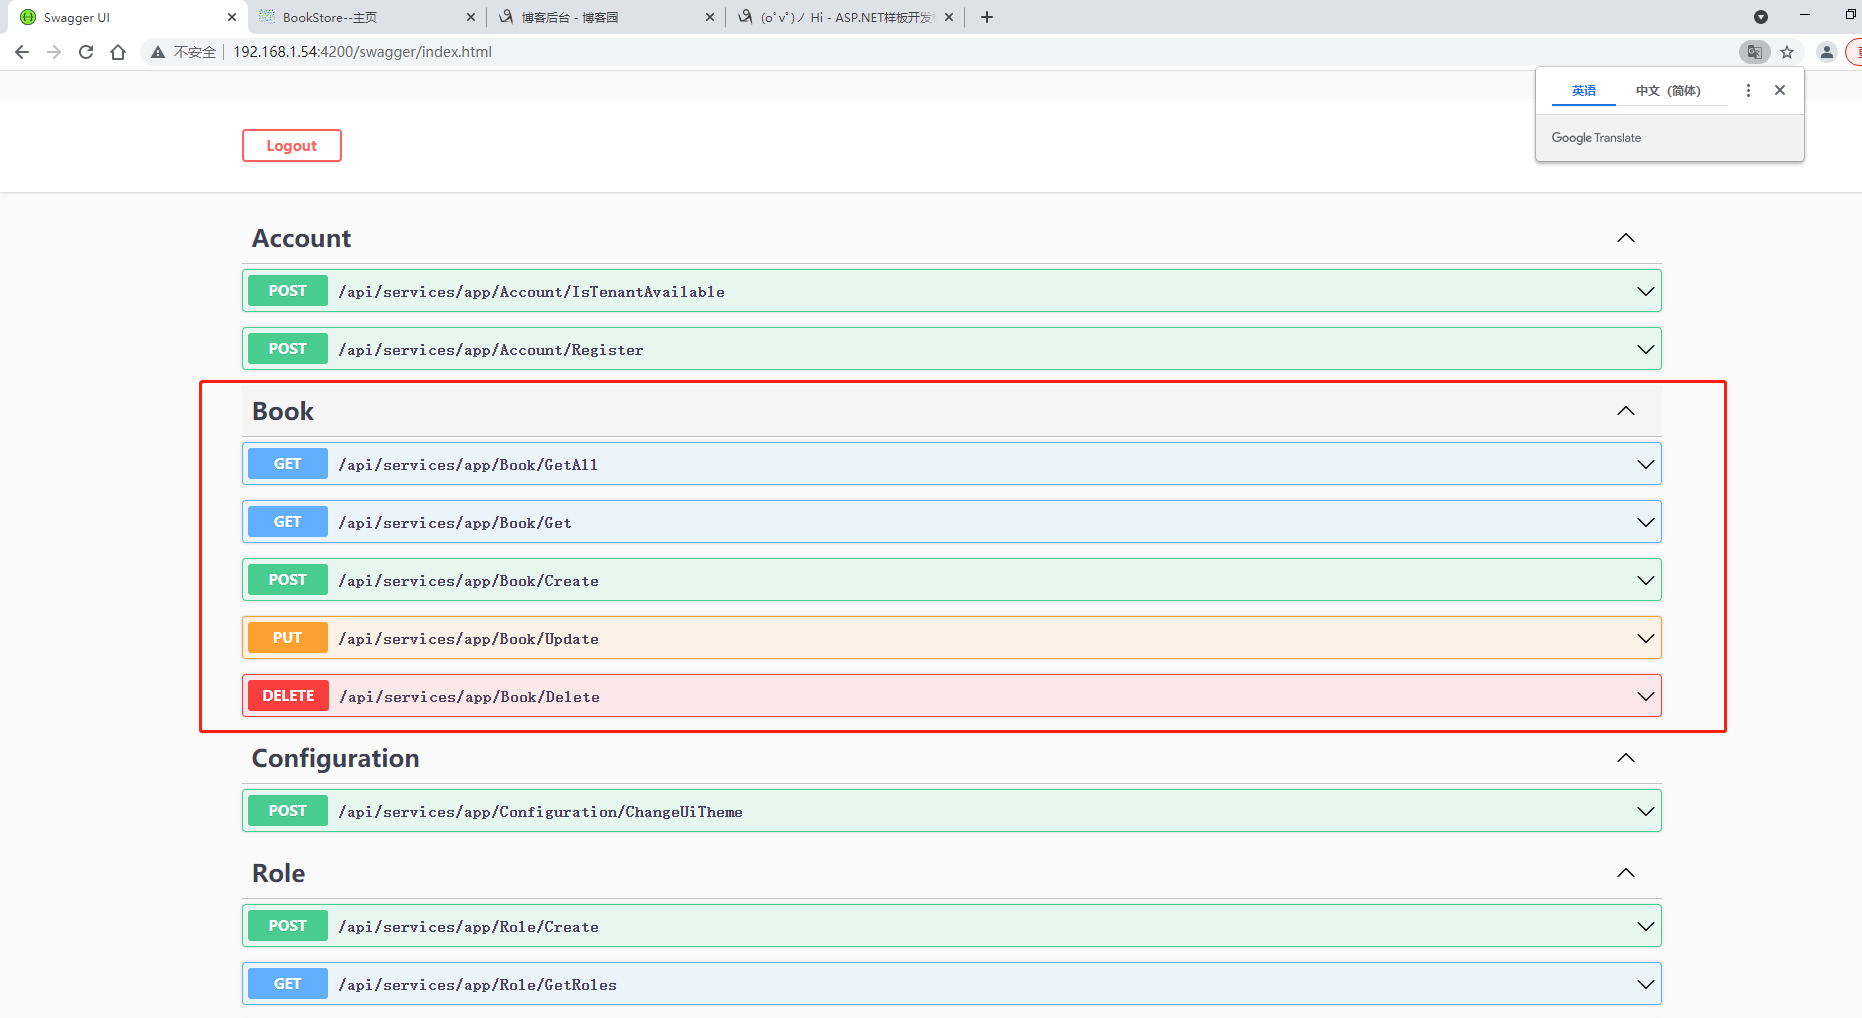Select 中文 (简体) in the Translate popup

[1668, 91]
